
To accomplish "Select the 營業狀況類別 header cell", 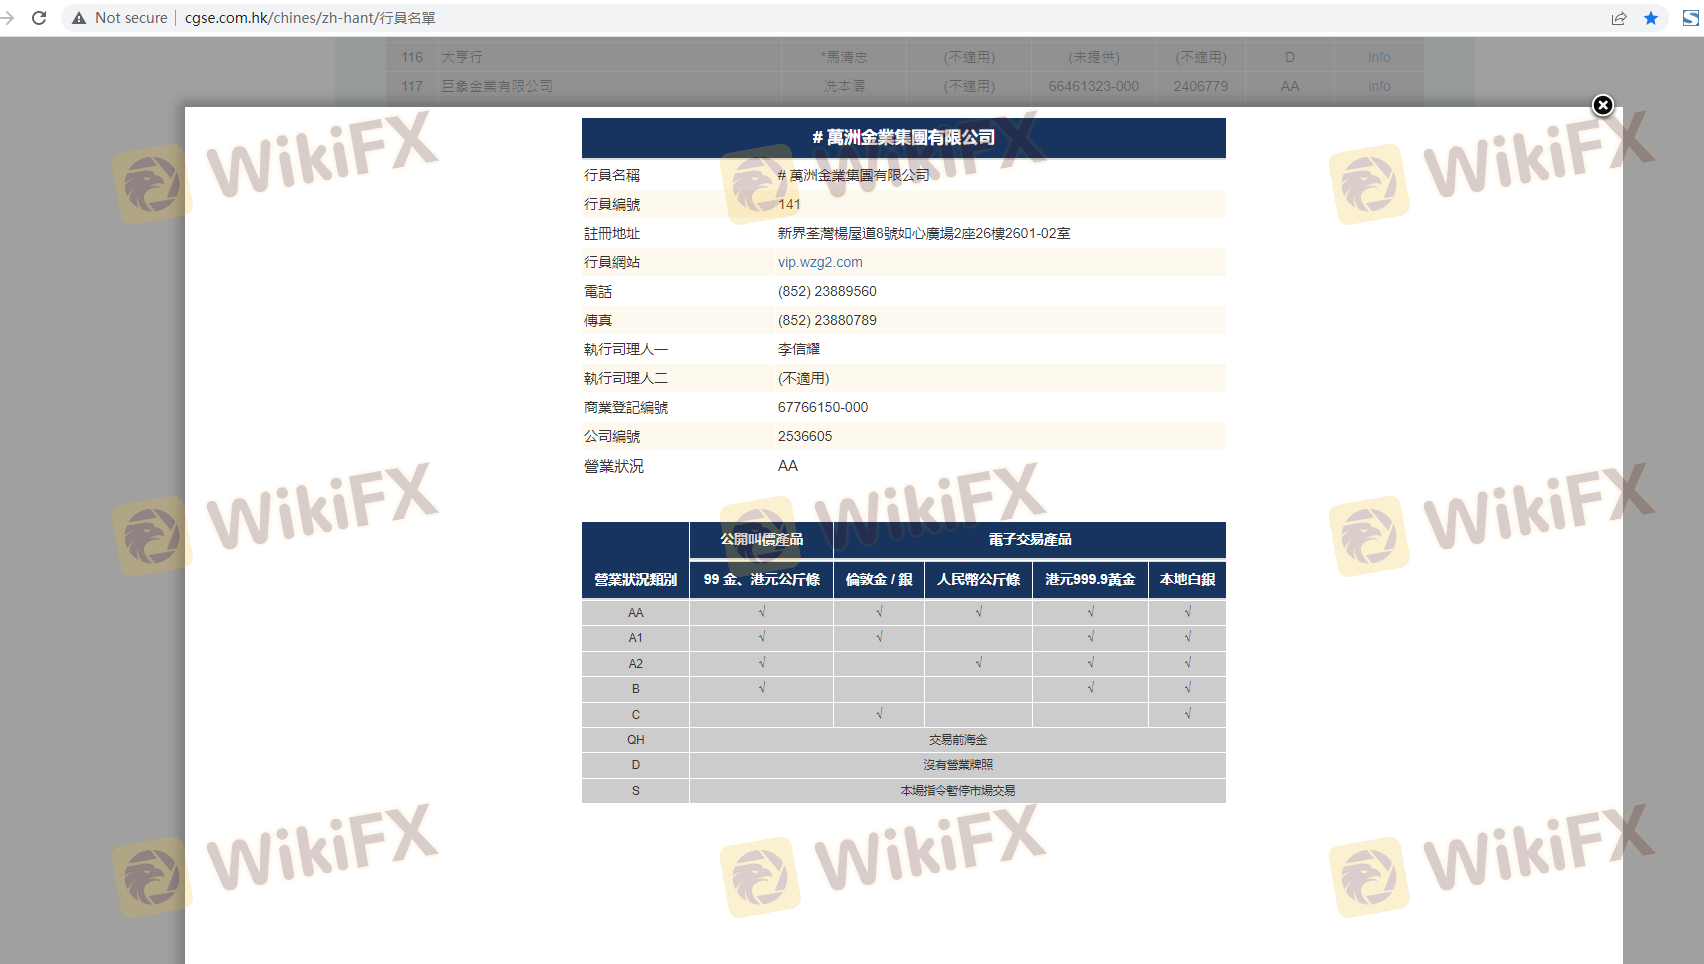I will tap(635, 579).
